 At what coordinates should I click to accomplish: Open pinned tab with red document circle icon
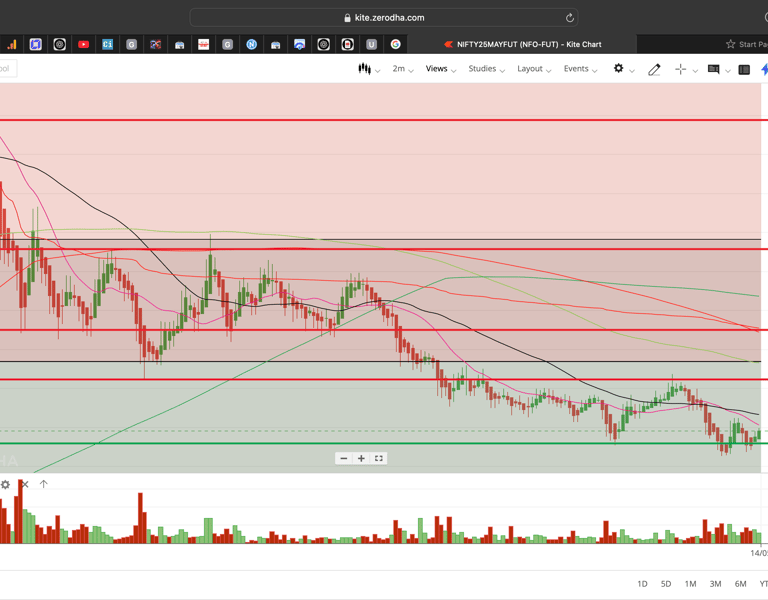pyautogui.click(x=347, y=45)
